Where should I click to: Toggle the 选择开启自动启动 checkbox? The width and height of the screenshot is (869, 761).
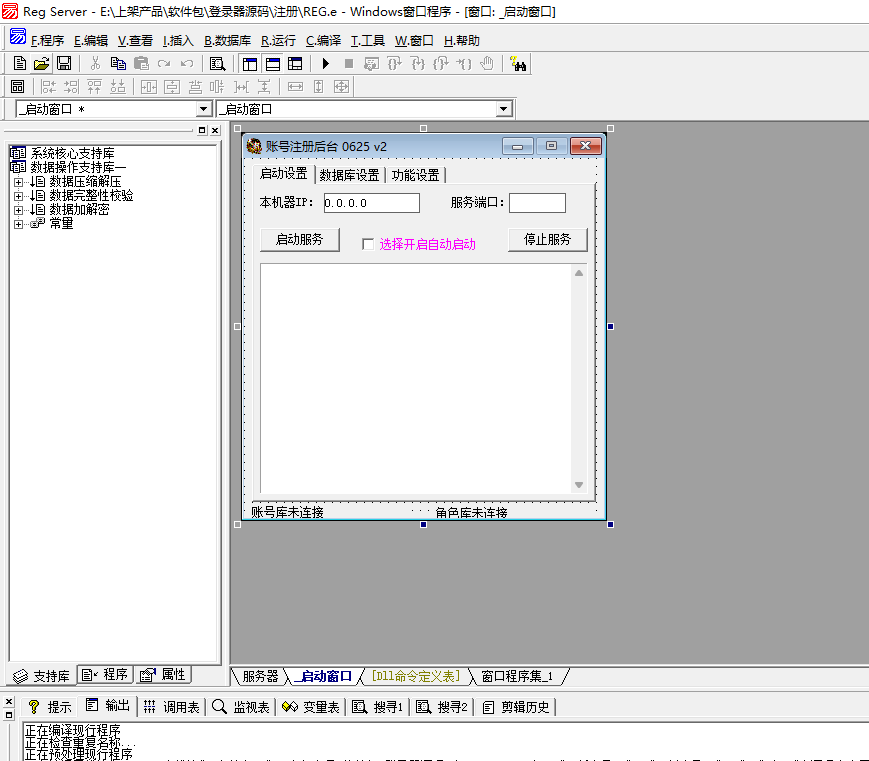368,244
